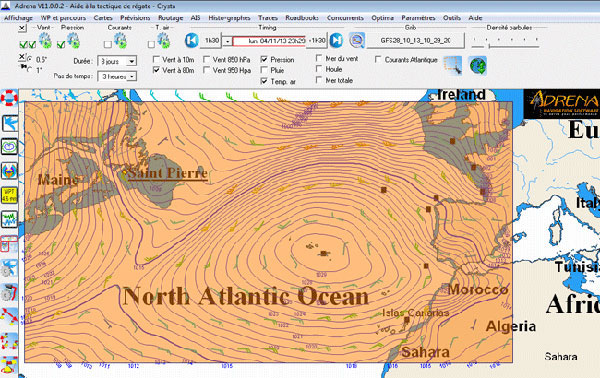Open the Concurrents menu

345,18
